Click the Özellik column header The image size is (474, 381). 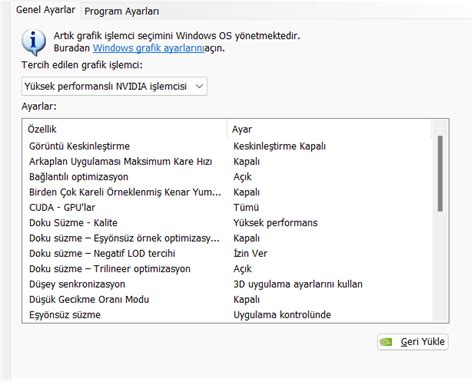125,129
